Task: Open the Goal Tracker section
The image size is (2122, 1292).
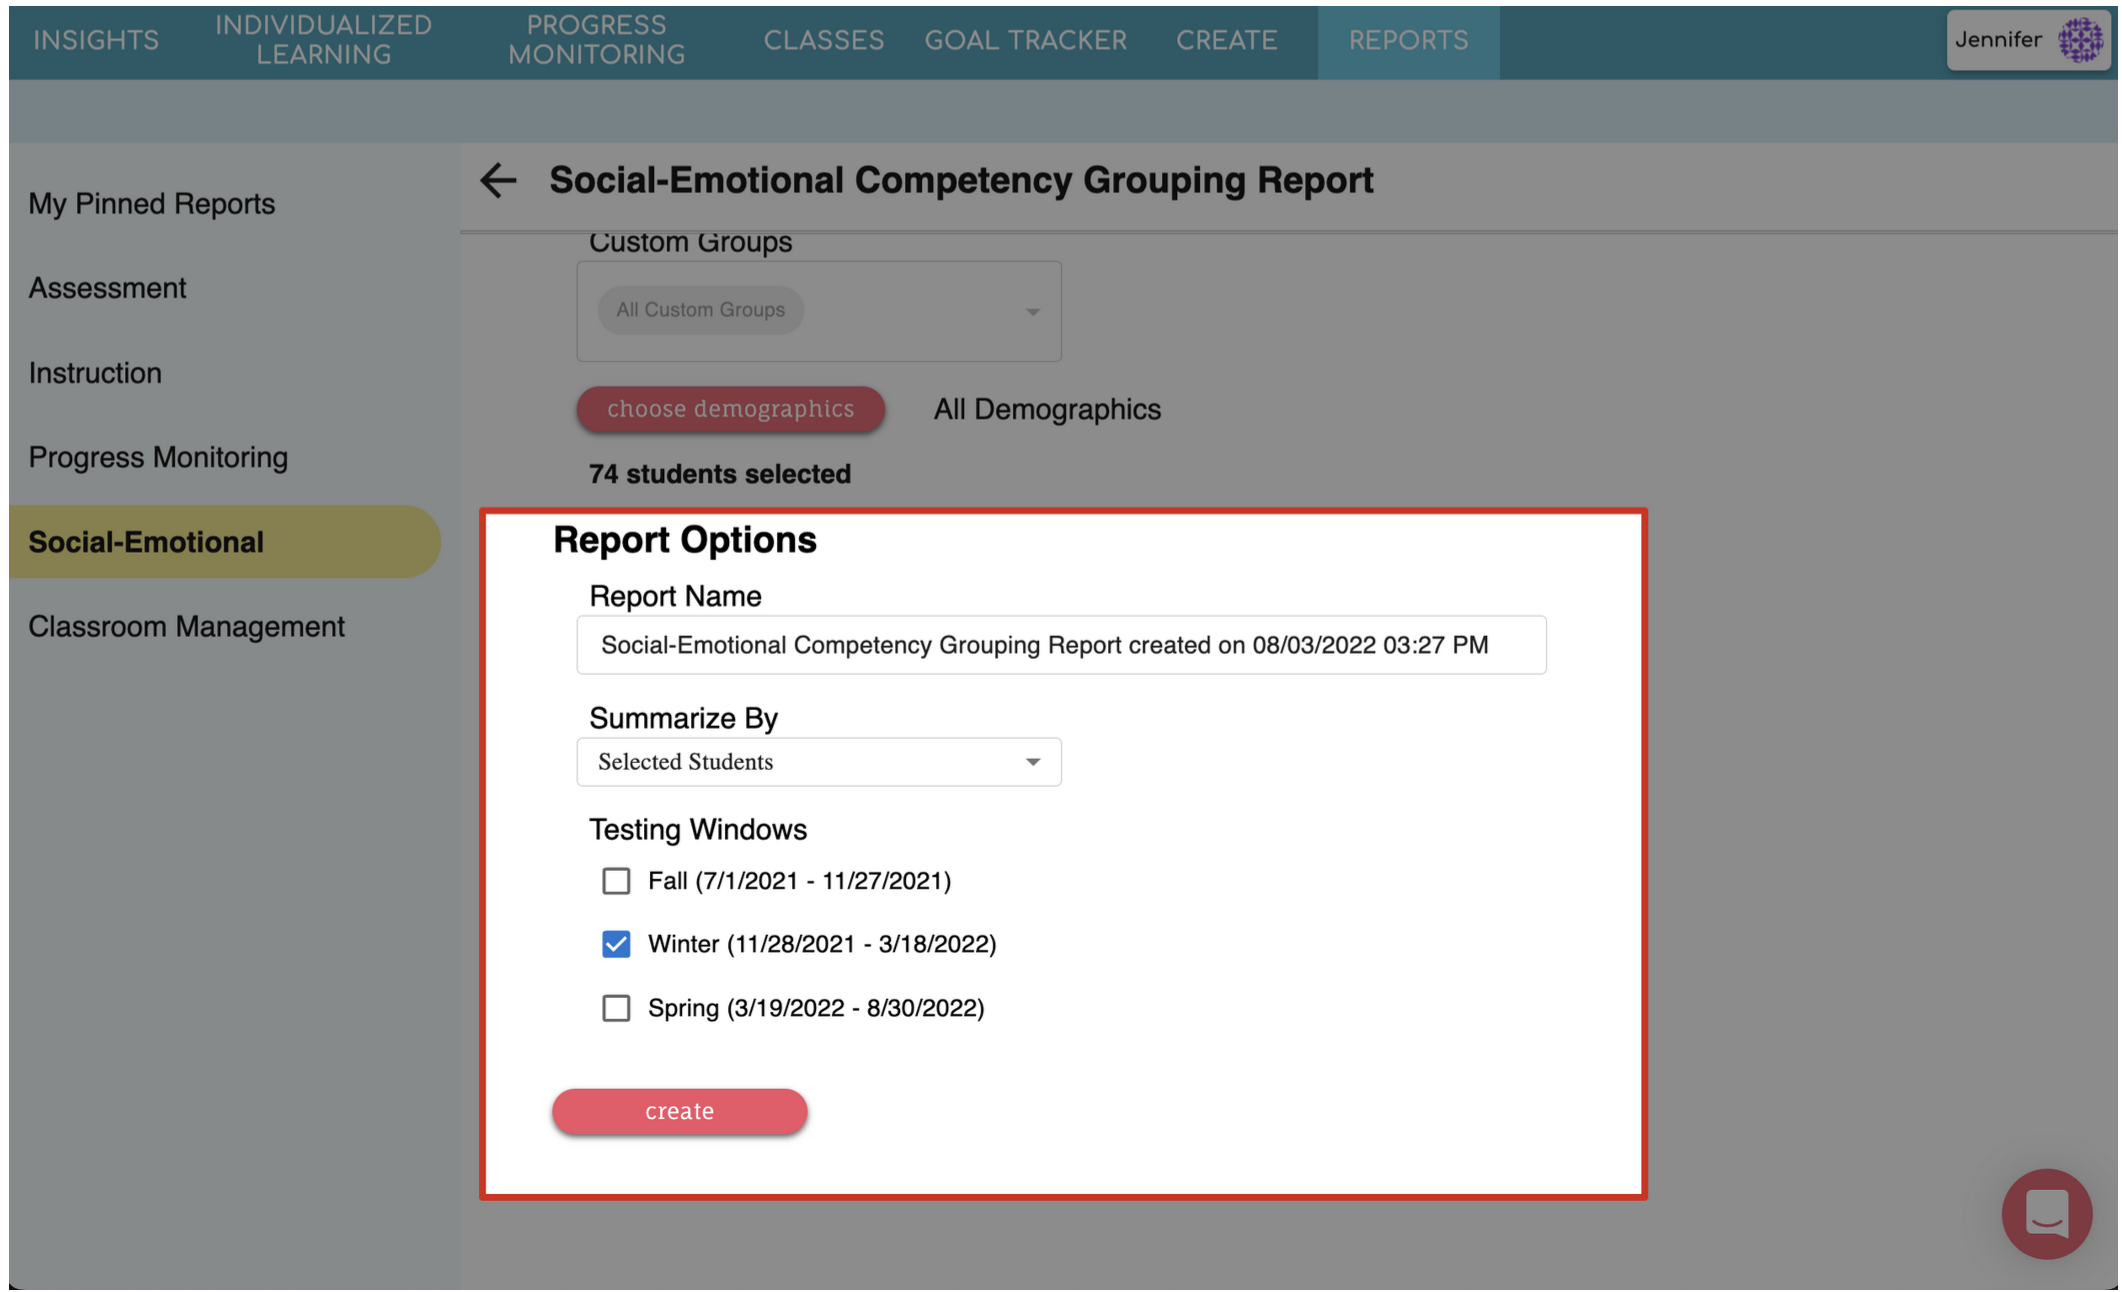Action: (x=1026, y=40)
